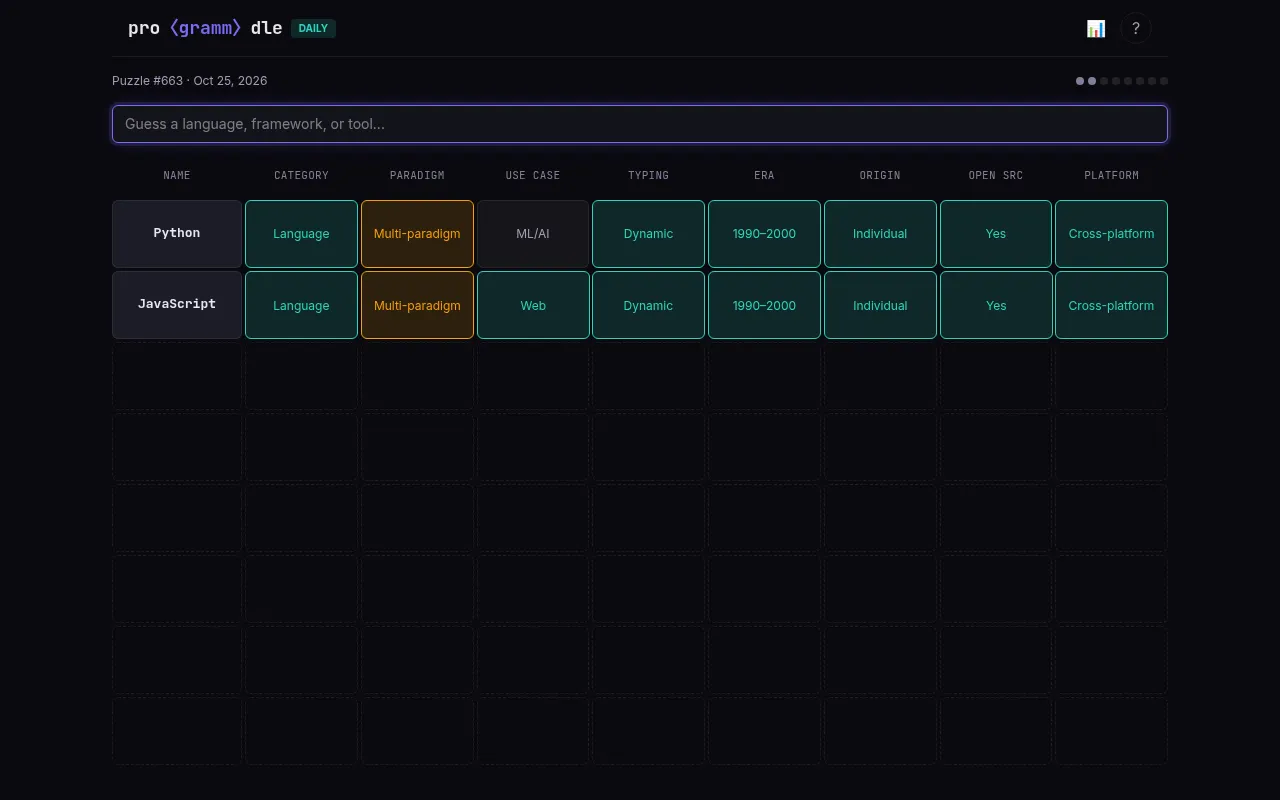
Task: Click the ORIGIN column header
Action: coord(880,175)
